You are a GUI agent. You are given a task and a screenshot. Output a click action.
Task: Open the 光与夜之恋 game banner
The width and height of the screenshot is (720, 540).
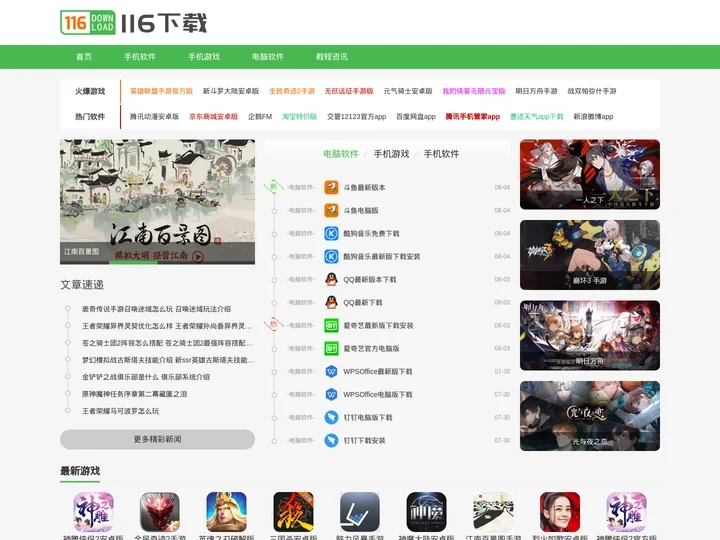point(590,416)
